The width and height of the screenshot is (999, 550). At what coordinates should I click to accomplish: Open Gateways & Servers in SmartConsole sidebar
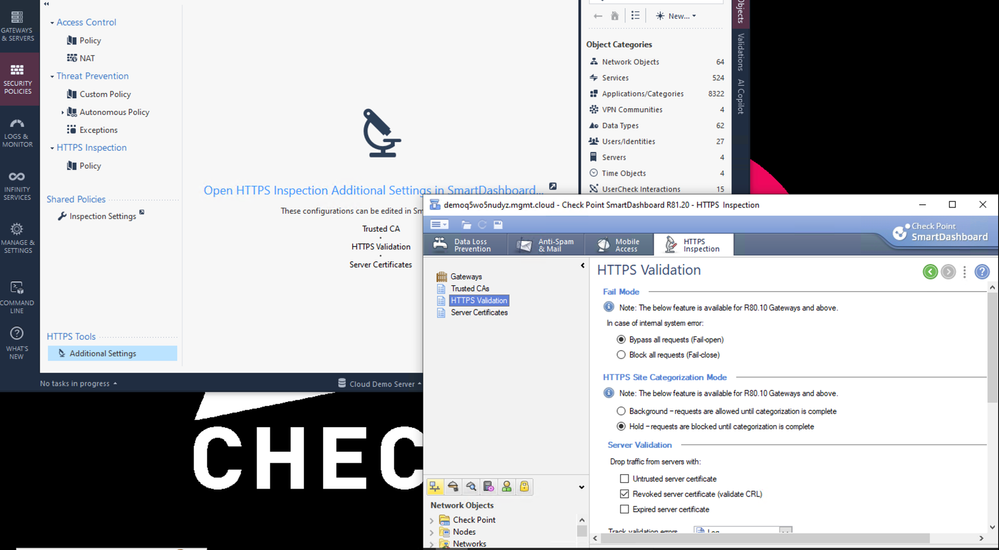17,25
